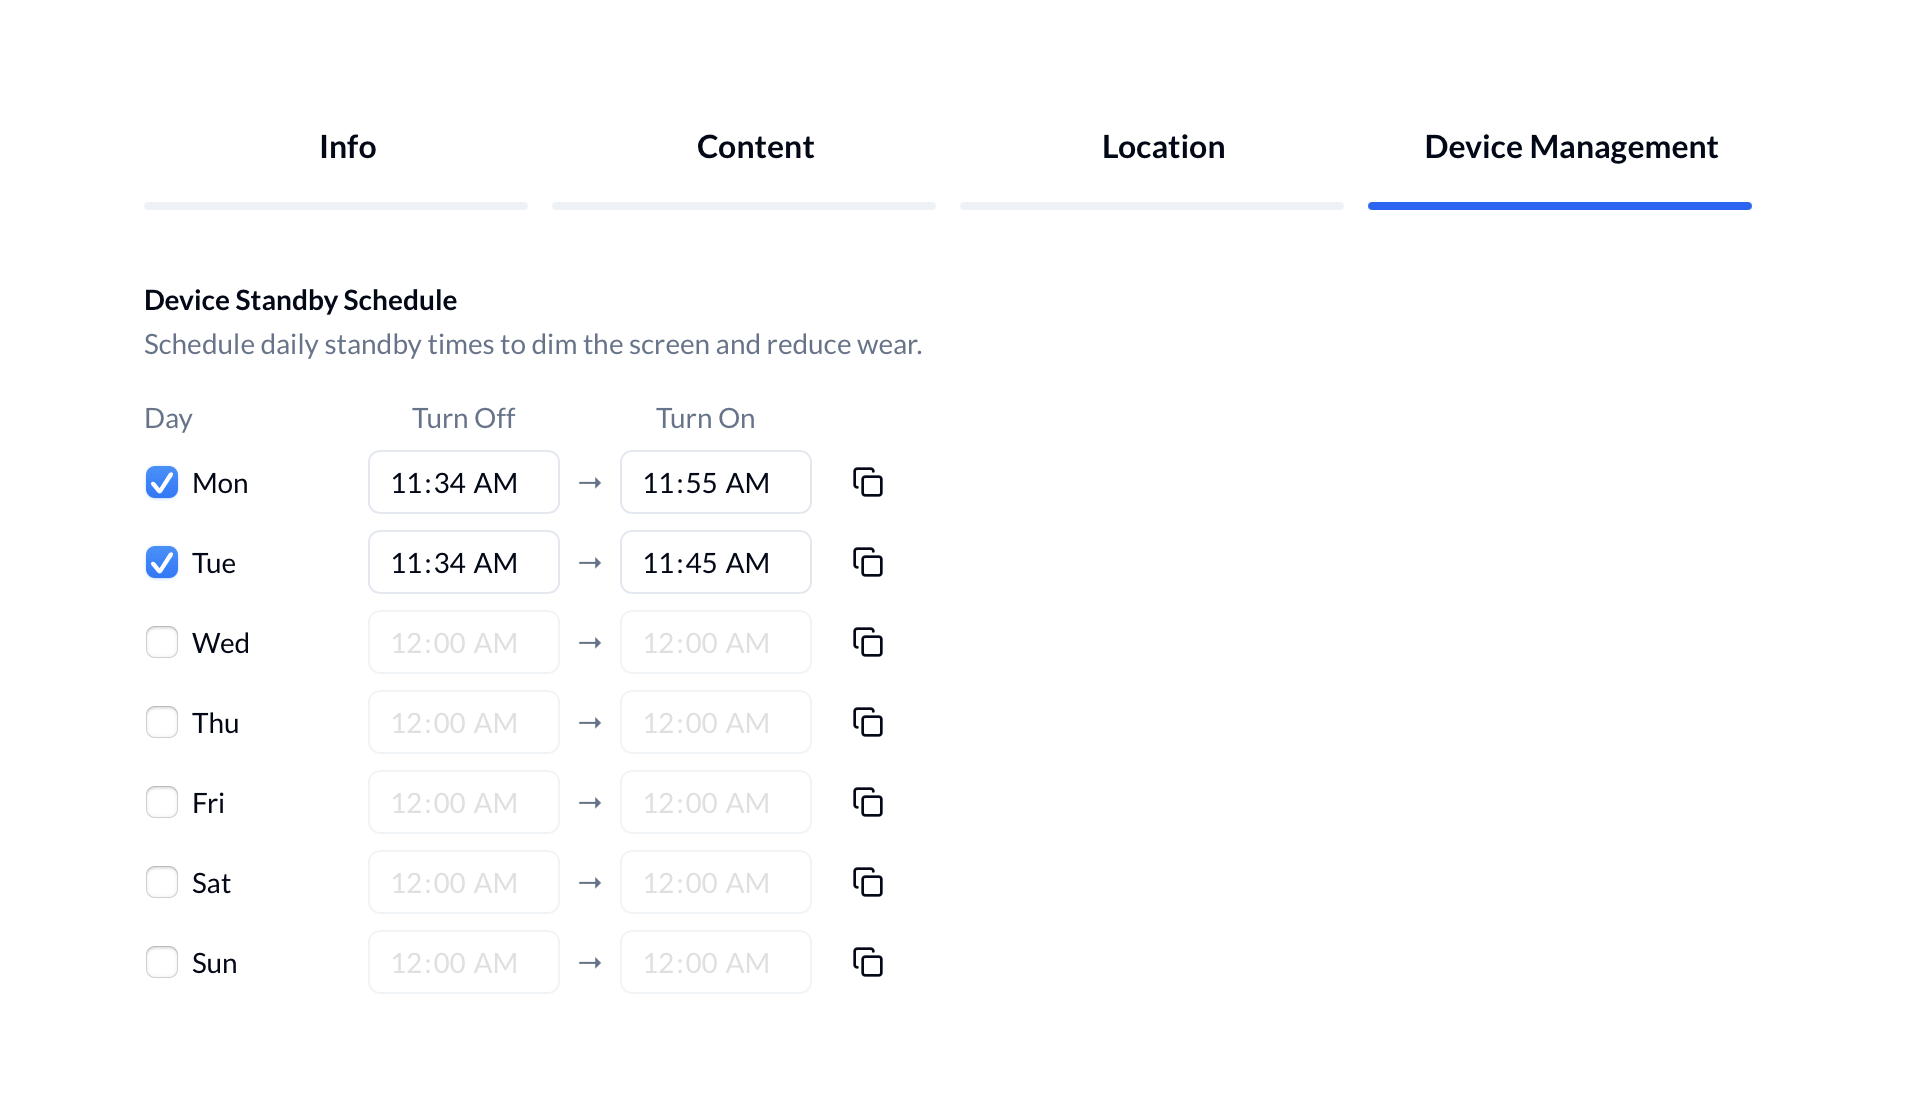Switch to the Info tab
This screenshot has height=1098, width=1932.
tap(347, 147)
